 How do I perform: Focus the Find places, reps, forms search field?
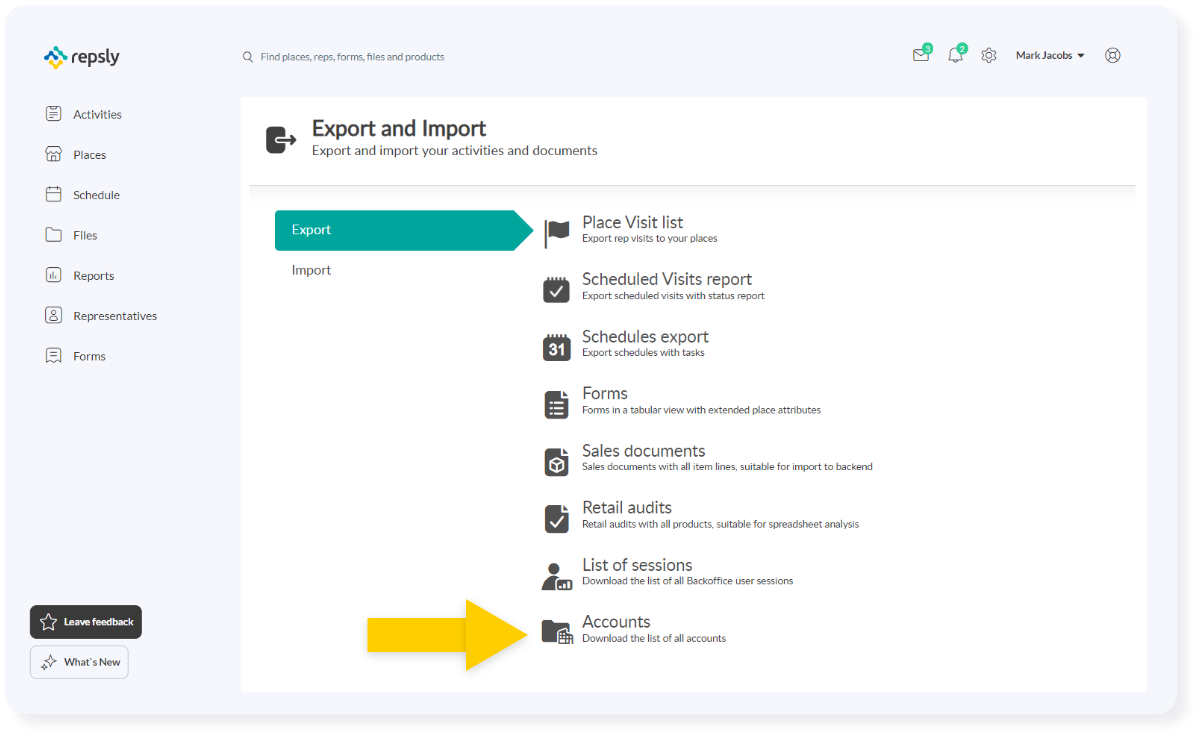[x=352, y=57]
